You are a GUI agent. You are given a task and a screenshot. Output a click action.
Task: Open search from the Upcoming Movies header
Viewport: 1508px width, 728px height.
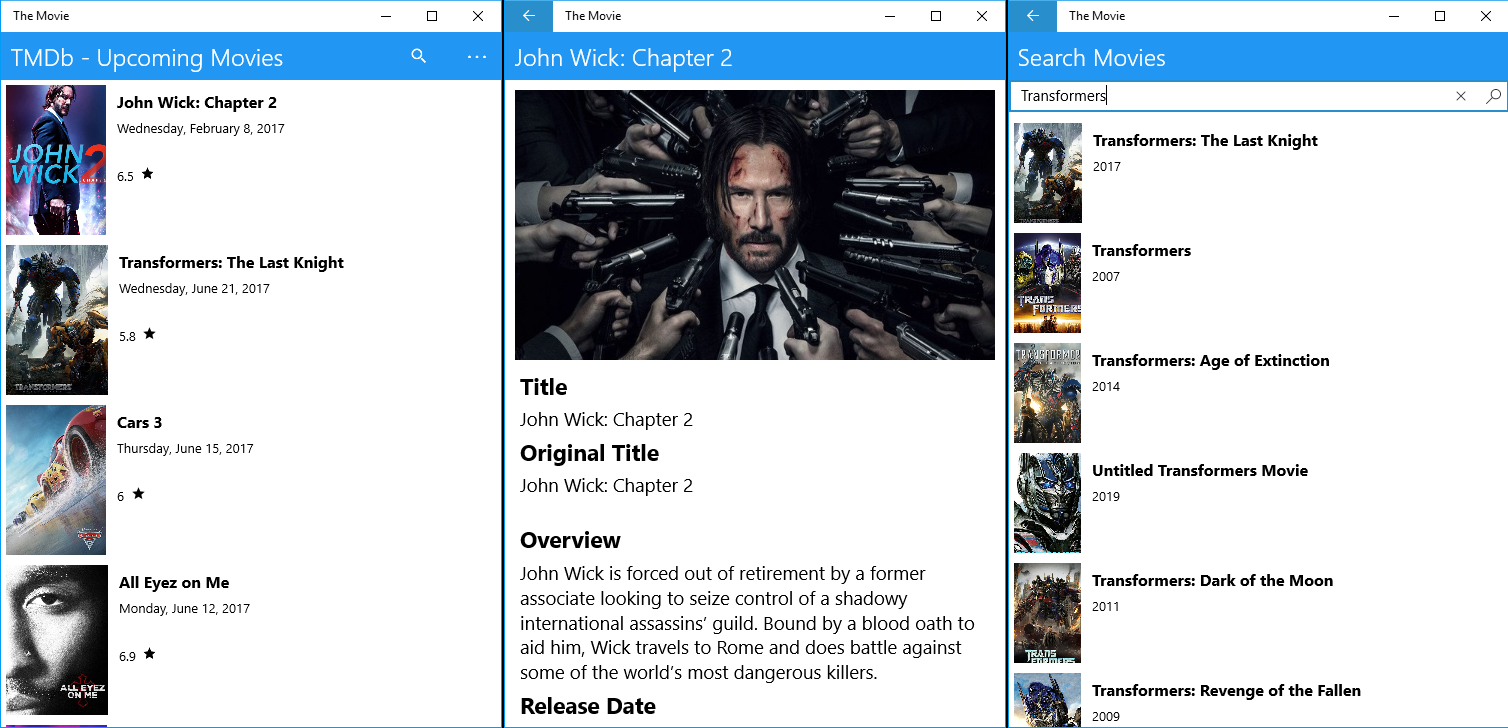coord(419,57)
